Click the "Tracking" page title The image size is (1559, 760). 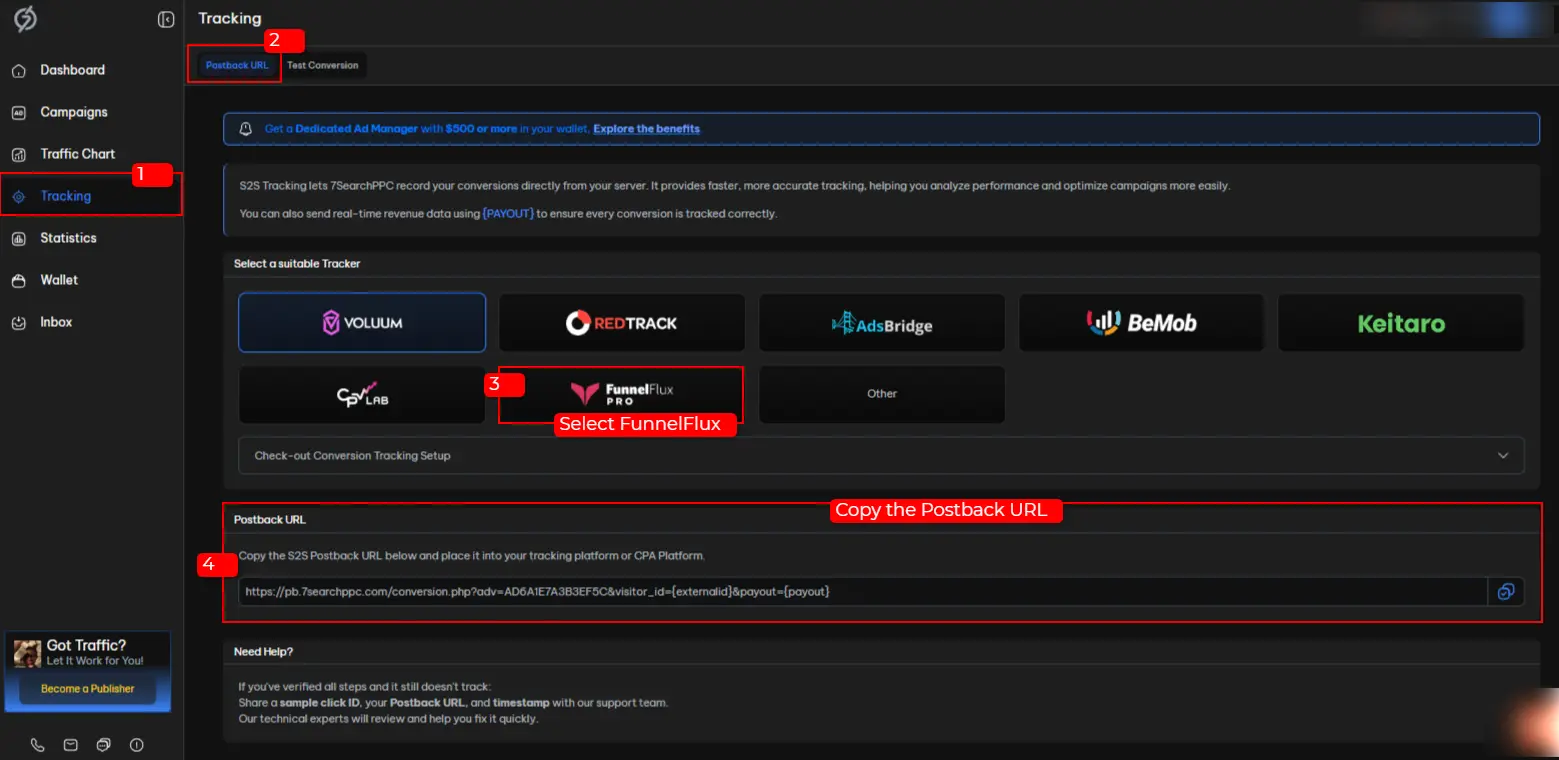[230, 18]
